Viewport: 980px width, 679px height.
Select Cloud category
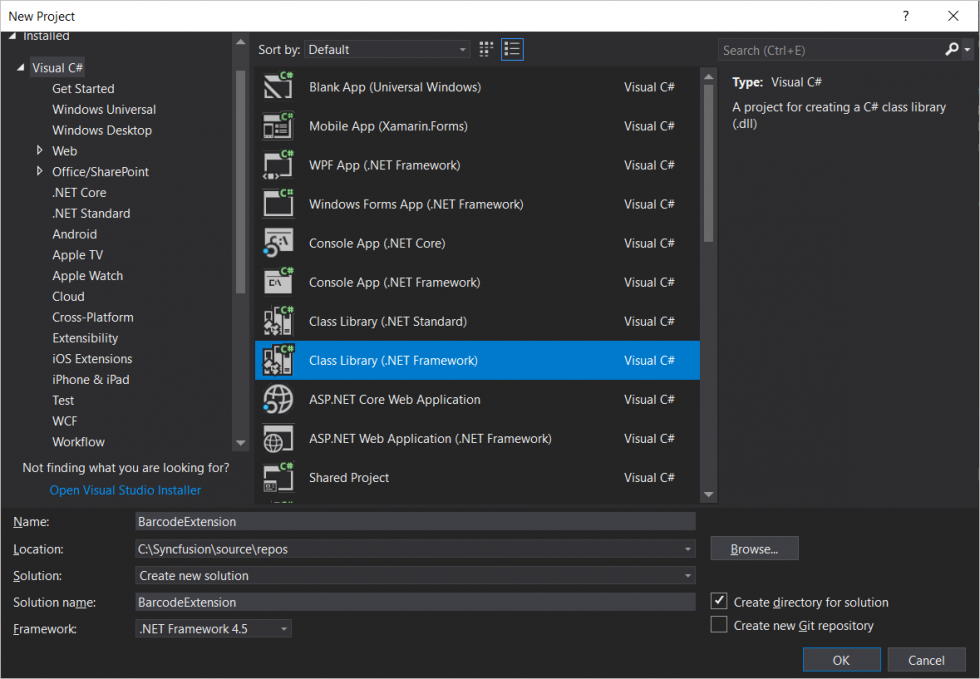(68, 296)
